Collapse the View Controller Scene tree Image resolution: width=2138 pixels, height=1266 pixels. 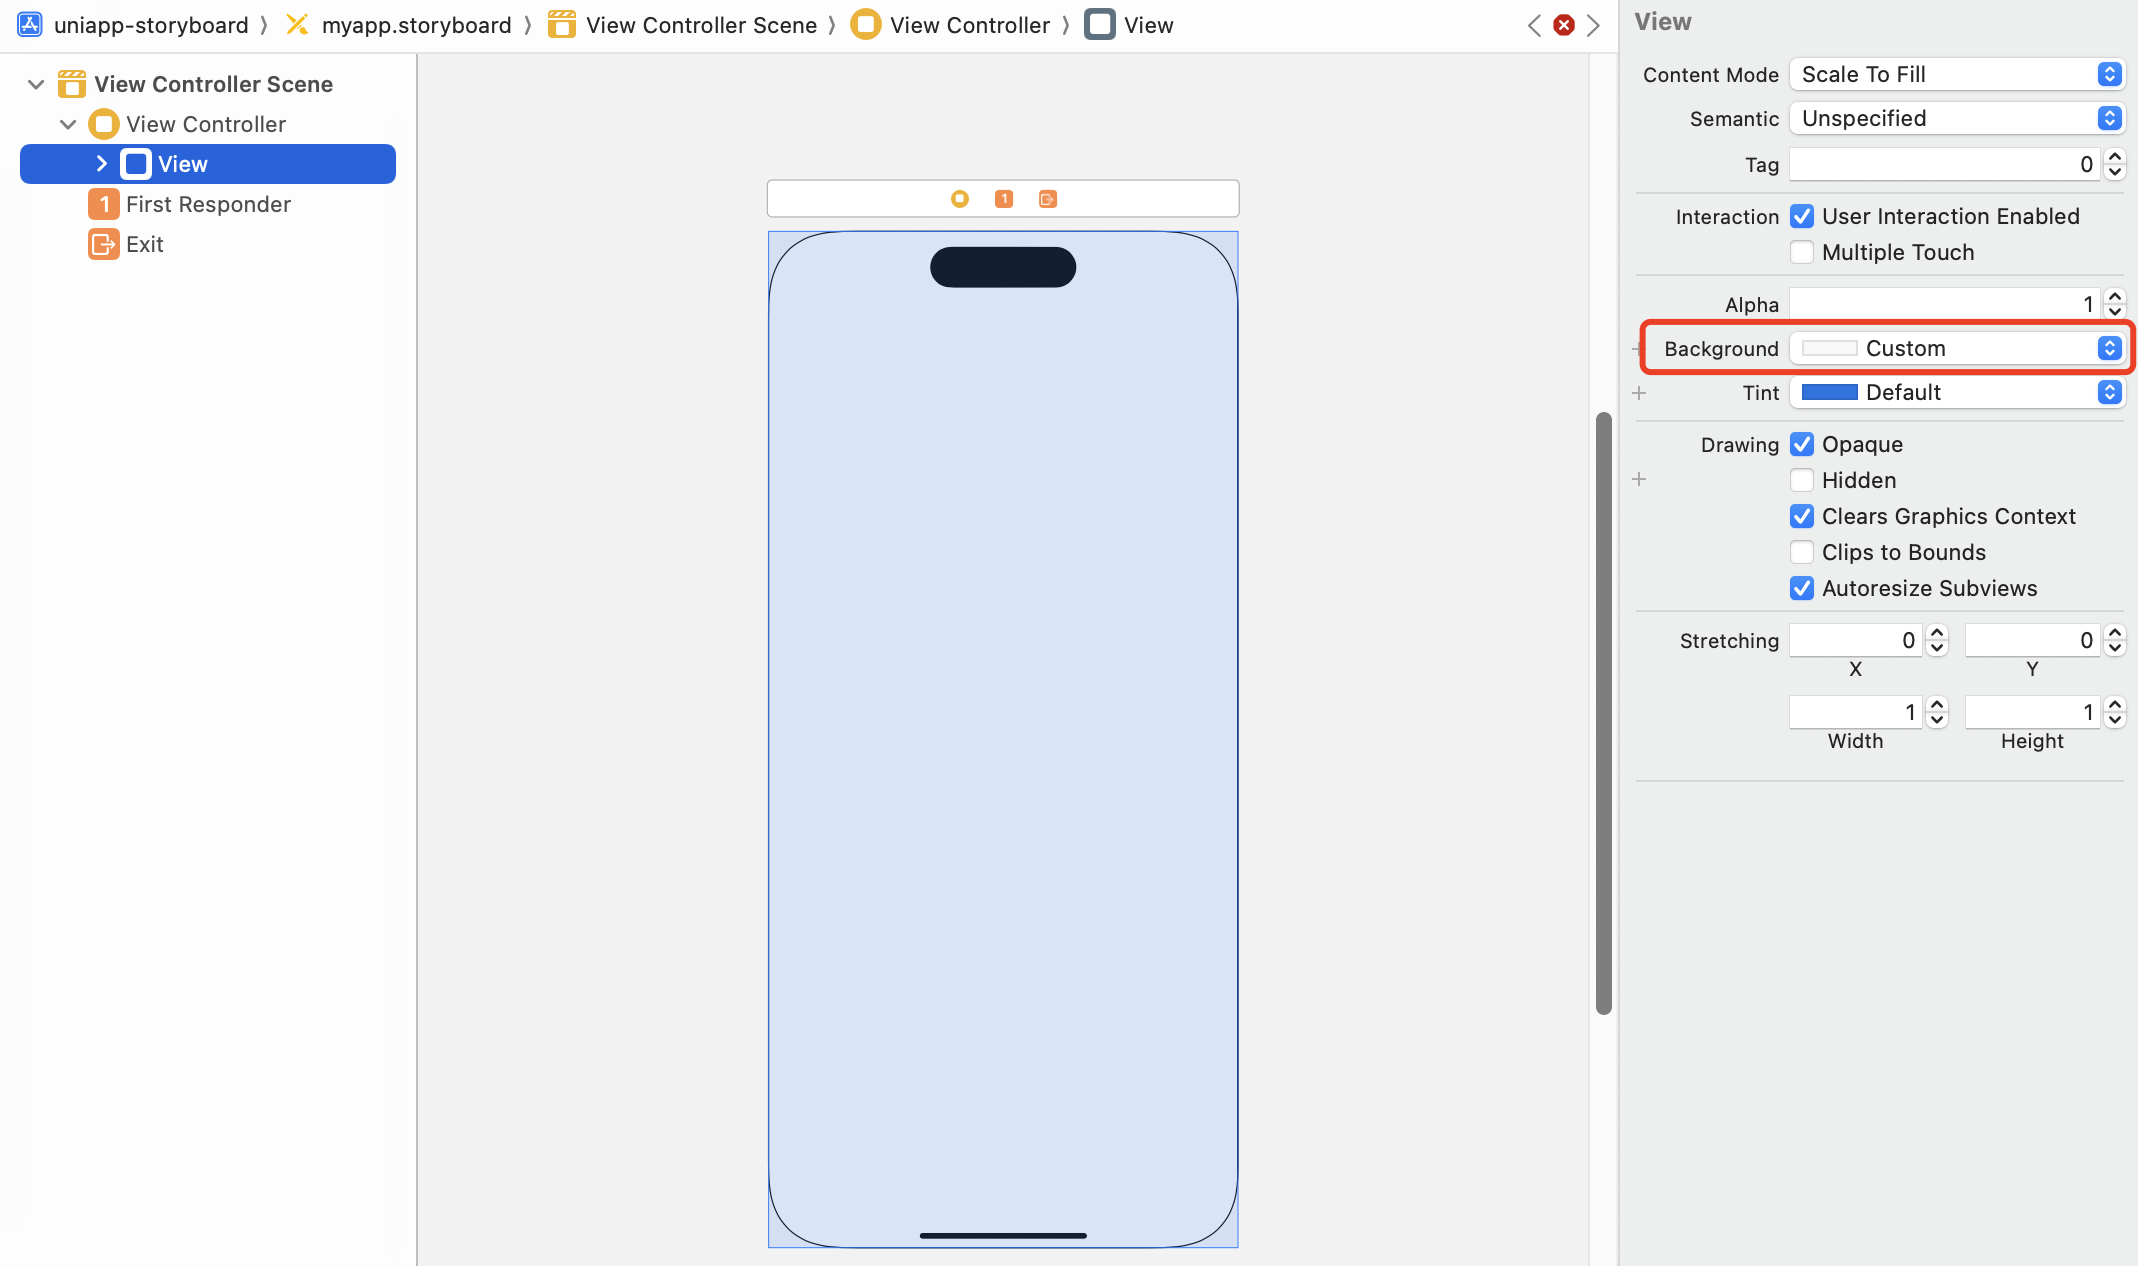click(x=36, y=84)
